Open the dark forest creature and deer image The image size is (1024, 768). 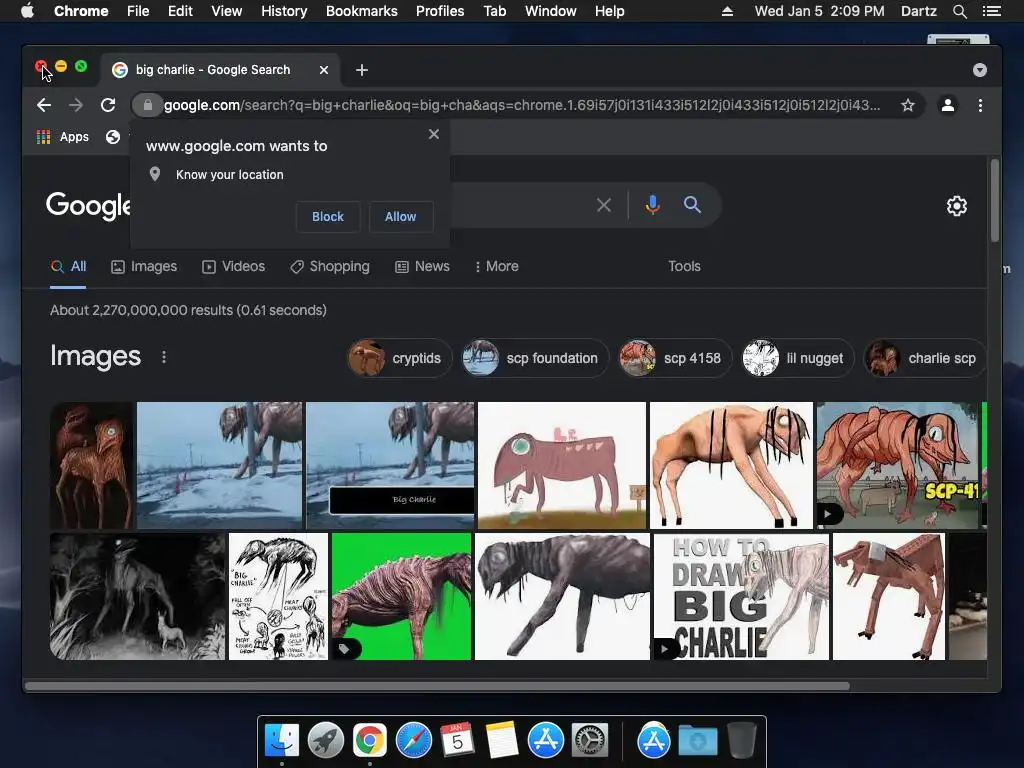[x=137, y=596]
